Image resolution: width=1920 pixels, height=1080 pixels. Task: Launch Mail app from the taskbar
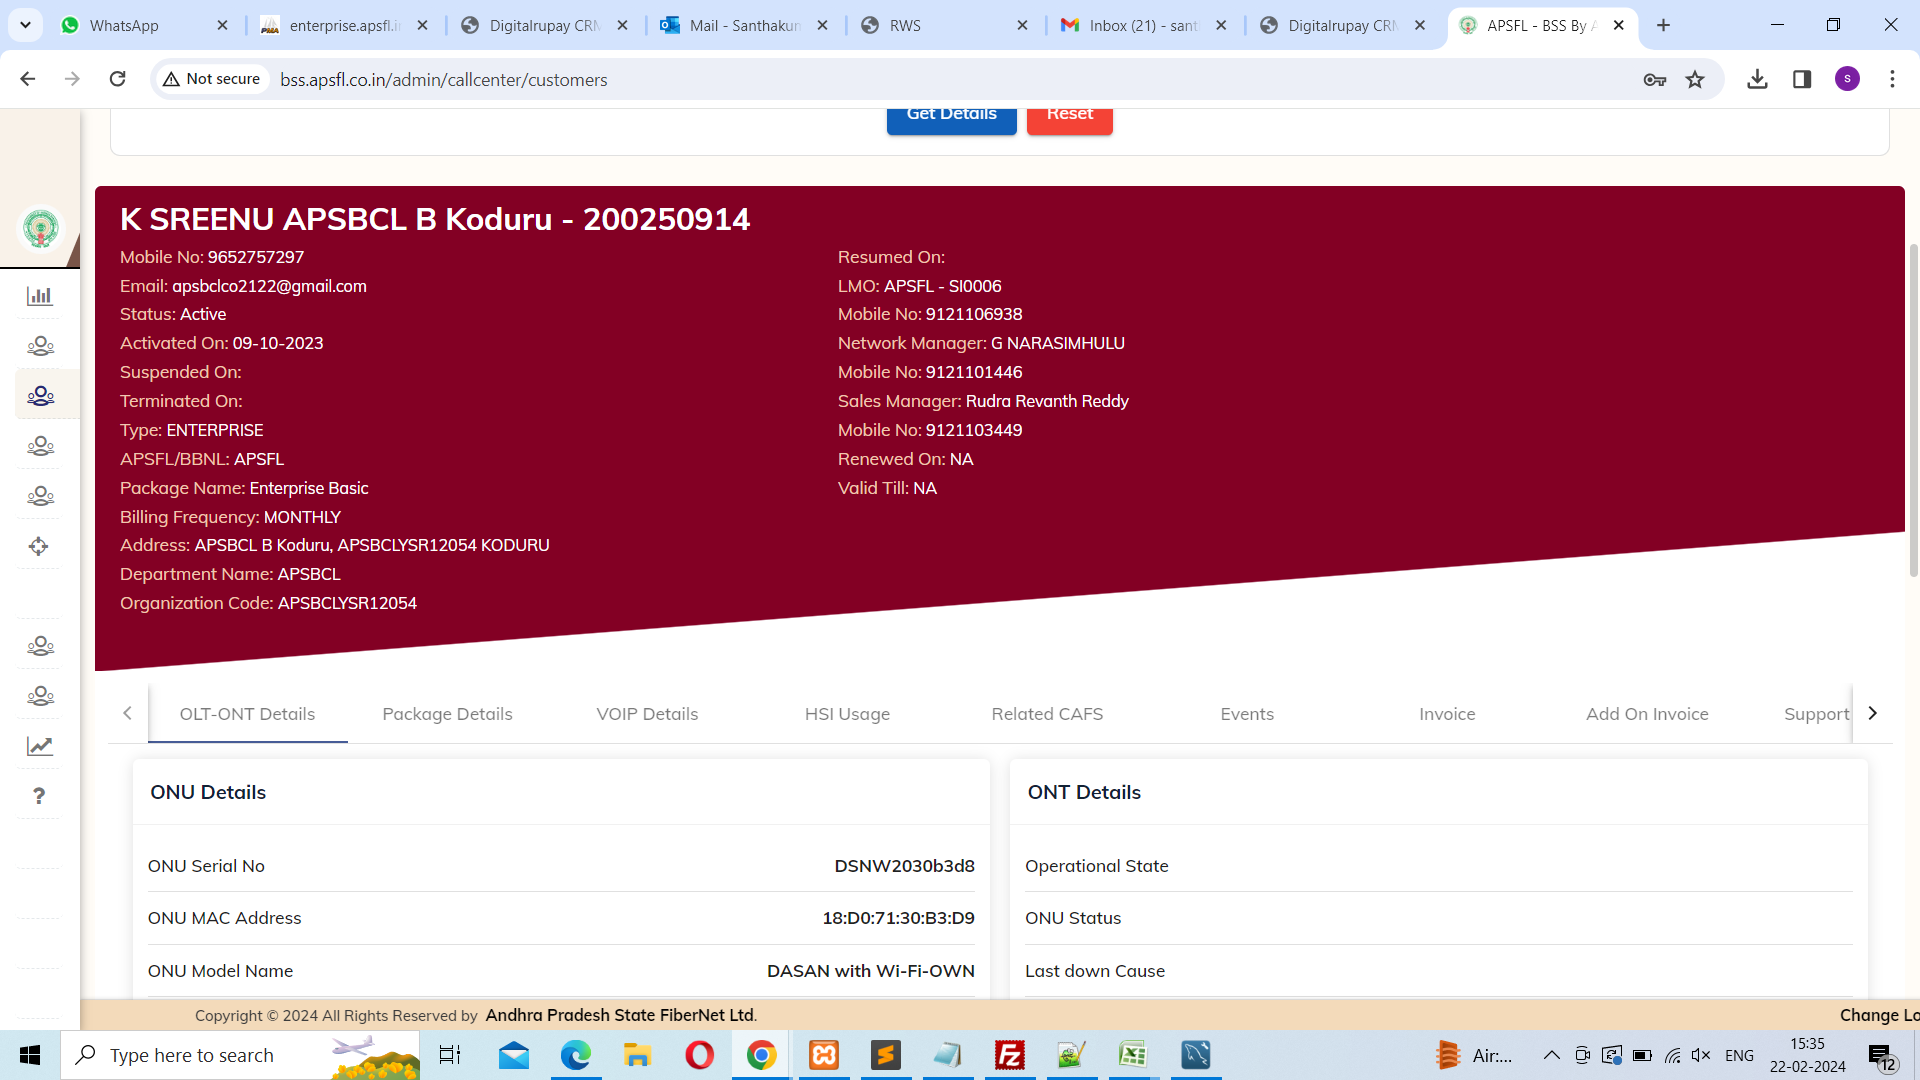click(x=514, y=1055)
